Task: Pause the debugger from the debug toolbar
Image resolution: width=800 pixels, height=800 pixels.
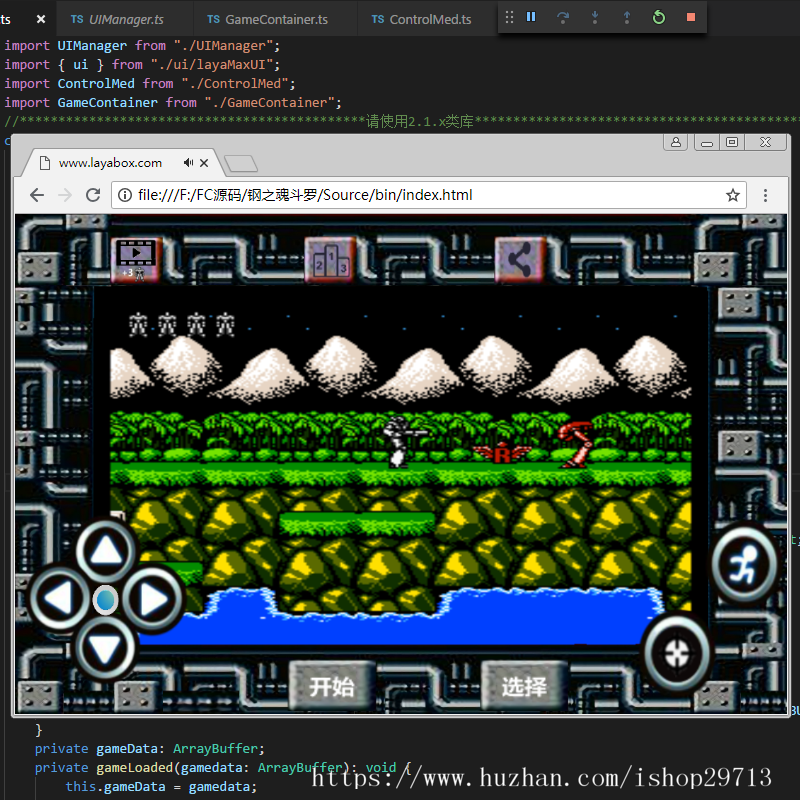Action: [x=531, y=17]
